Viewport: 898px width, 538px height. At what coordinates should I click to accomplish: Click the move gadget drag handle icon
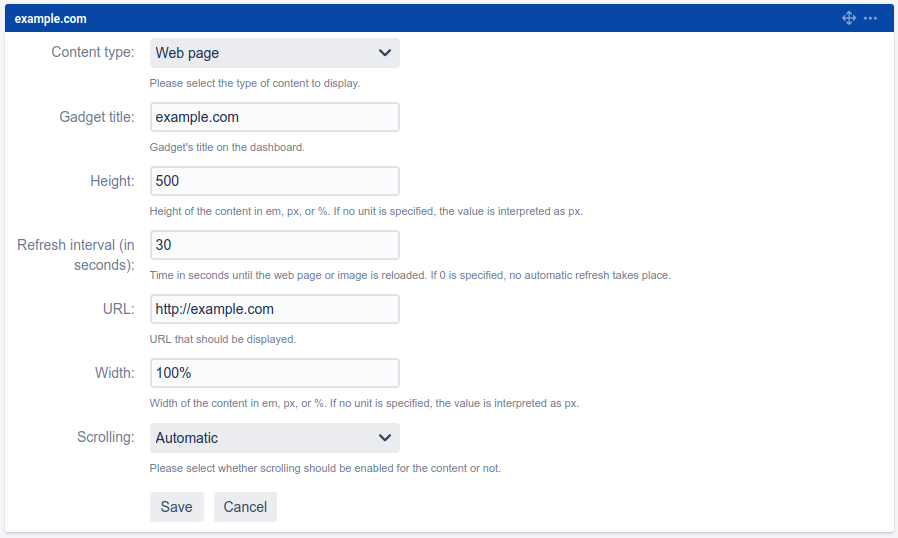(849, 18)
